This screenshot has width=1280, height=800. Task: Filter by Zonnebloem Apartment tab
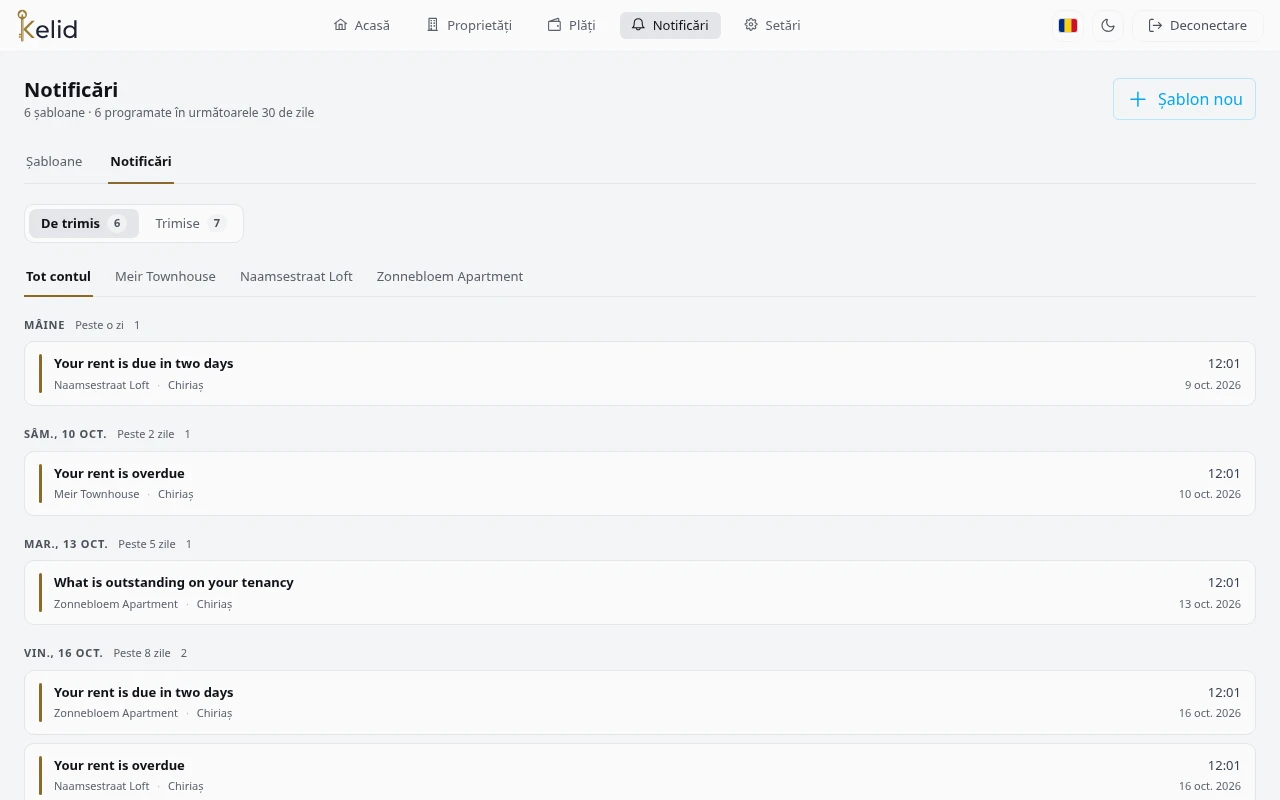tap(450, 276)
